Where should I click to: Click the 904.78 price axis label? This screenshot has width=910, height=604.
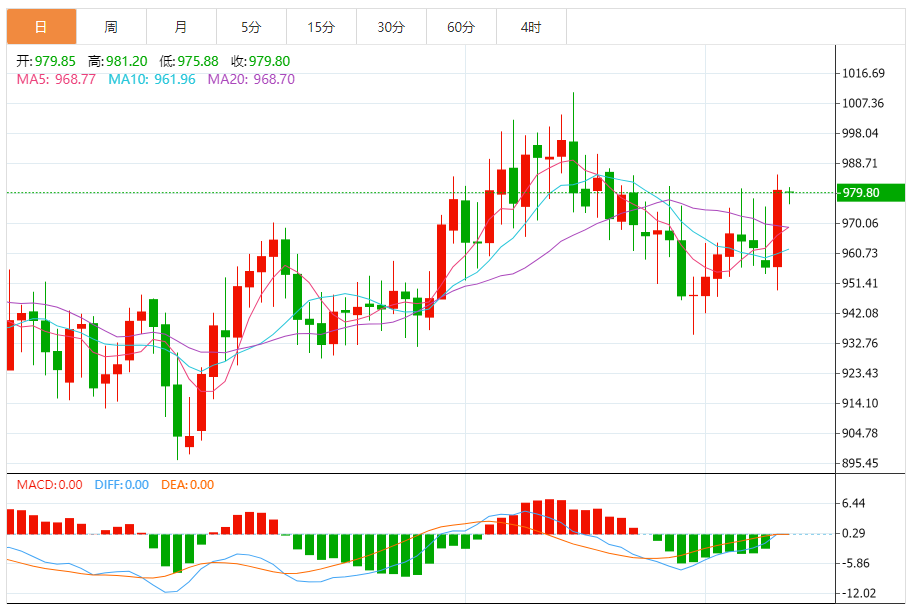[861, 433]
